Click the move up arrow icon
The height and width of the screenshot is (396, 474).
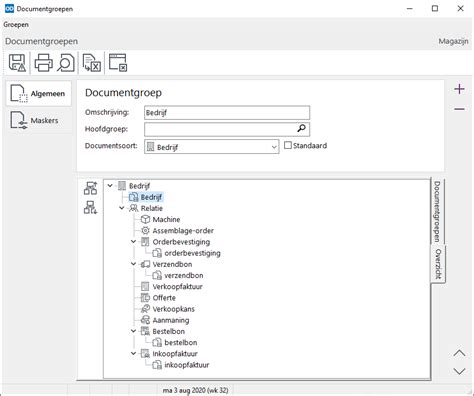point(459,353)
